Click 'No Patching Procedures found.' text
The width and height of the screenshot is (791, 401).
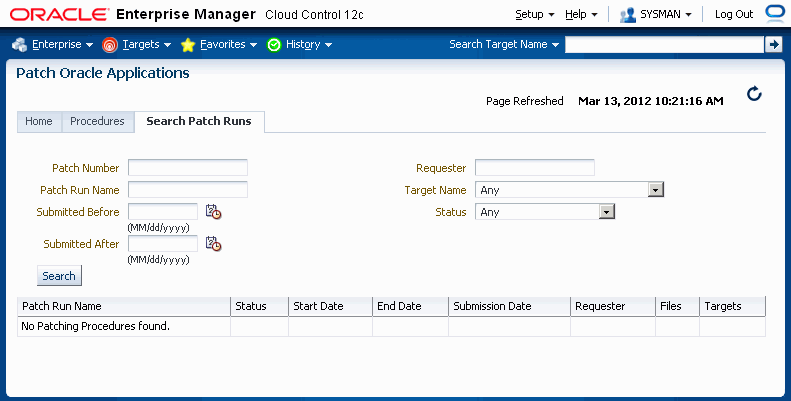click(95, 326)
